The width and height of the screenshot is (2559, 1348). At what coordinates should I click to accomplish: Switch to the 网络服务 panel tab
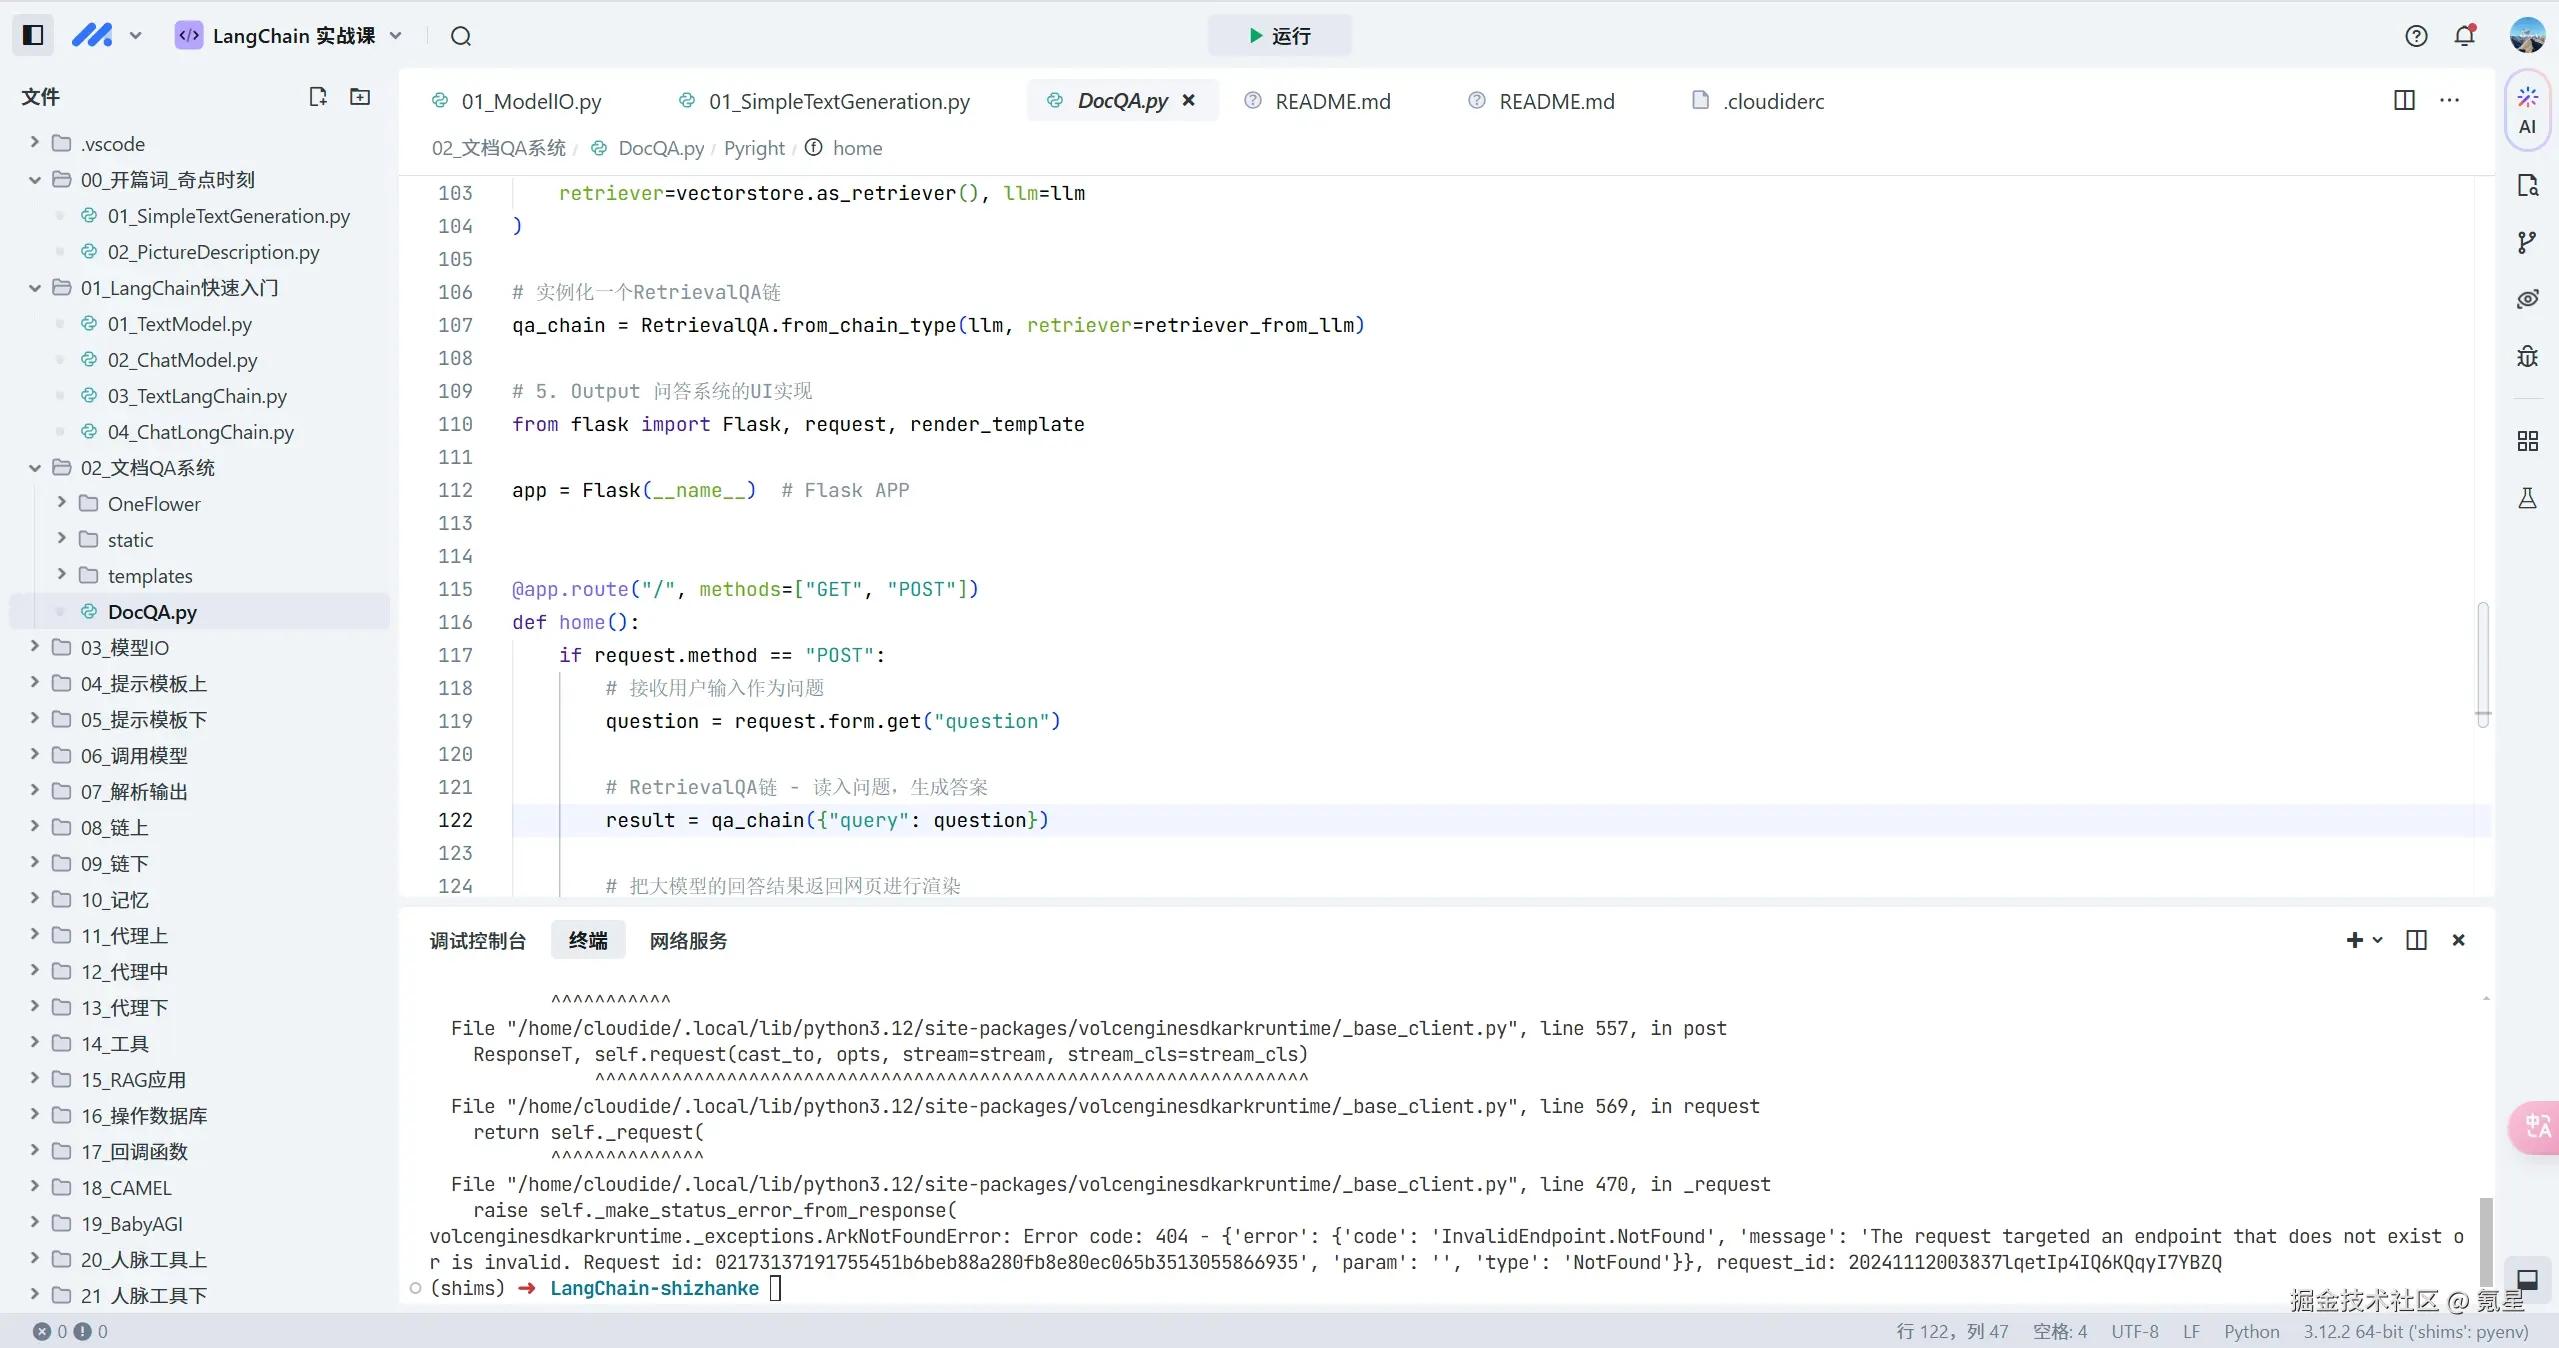click(x=688, y=940)
